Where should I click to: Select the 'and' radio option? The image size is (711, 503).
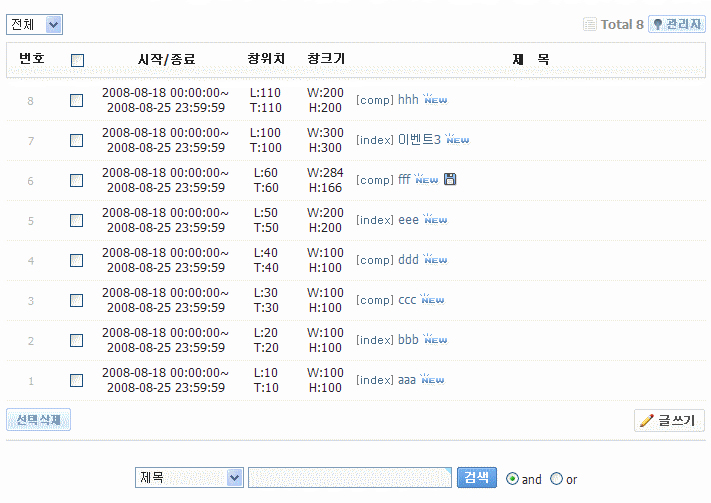coord(513,479)
